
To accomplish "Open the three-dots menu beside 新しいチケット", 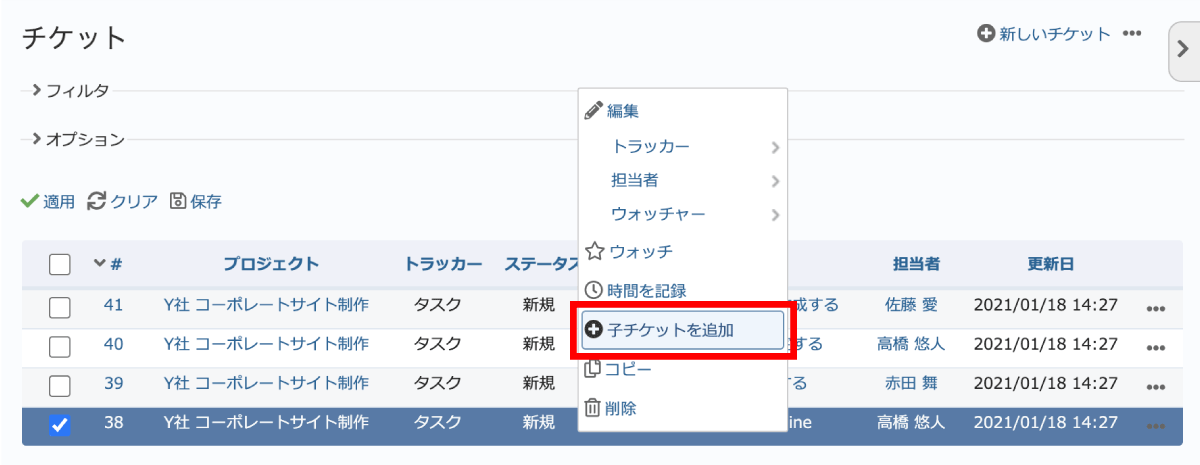I will (x=1132, y=34).
